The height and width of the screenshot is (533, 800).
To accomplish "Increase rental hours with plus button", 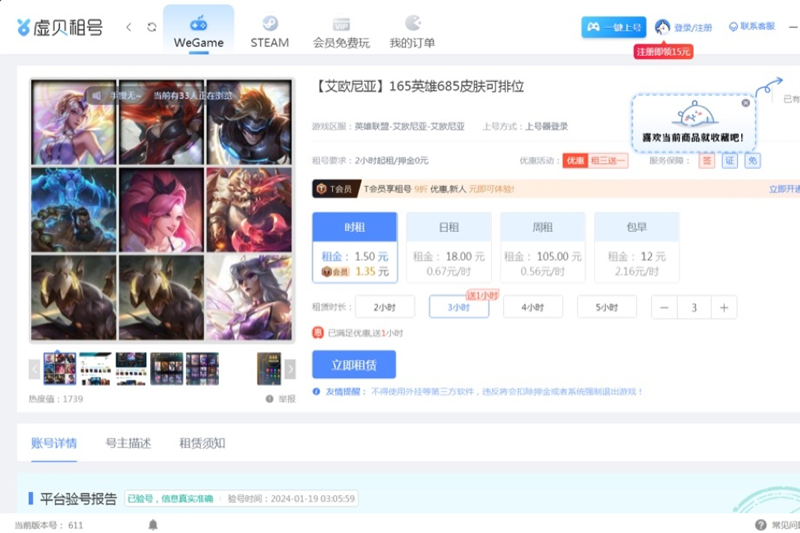I will 724,308.
